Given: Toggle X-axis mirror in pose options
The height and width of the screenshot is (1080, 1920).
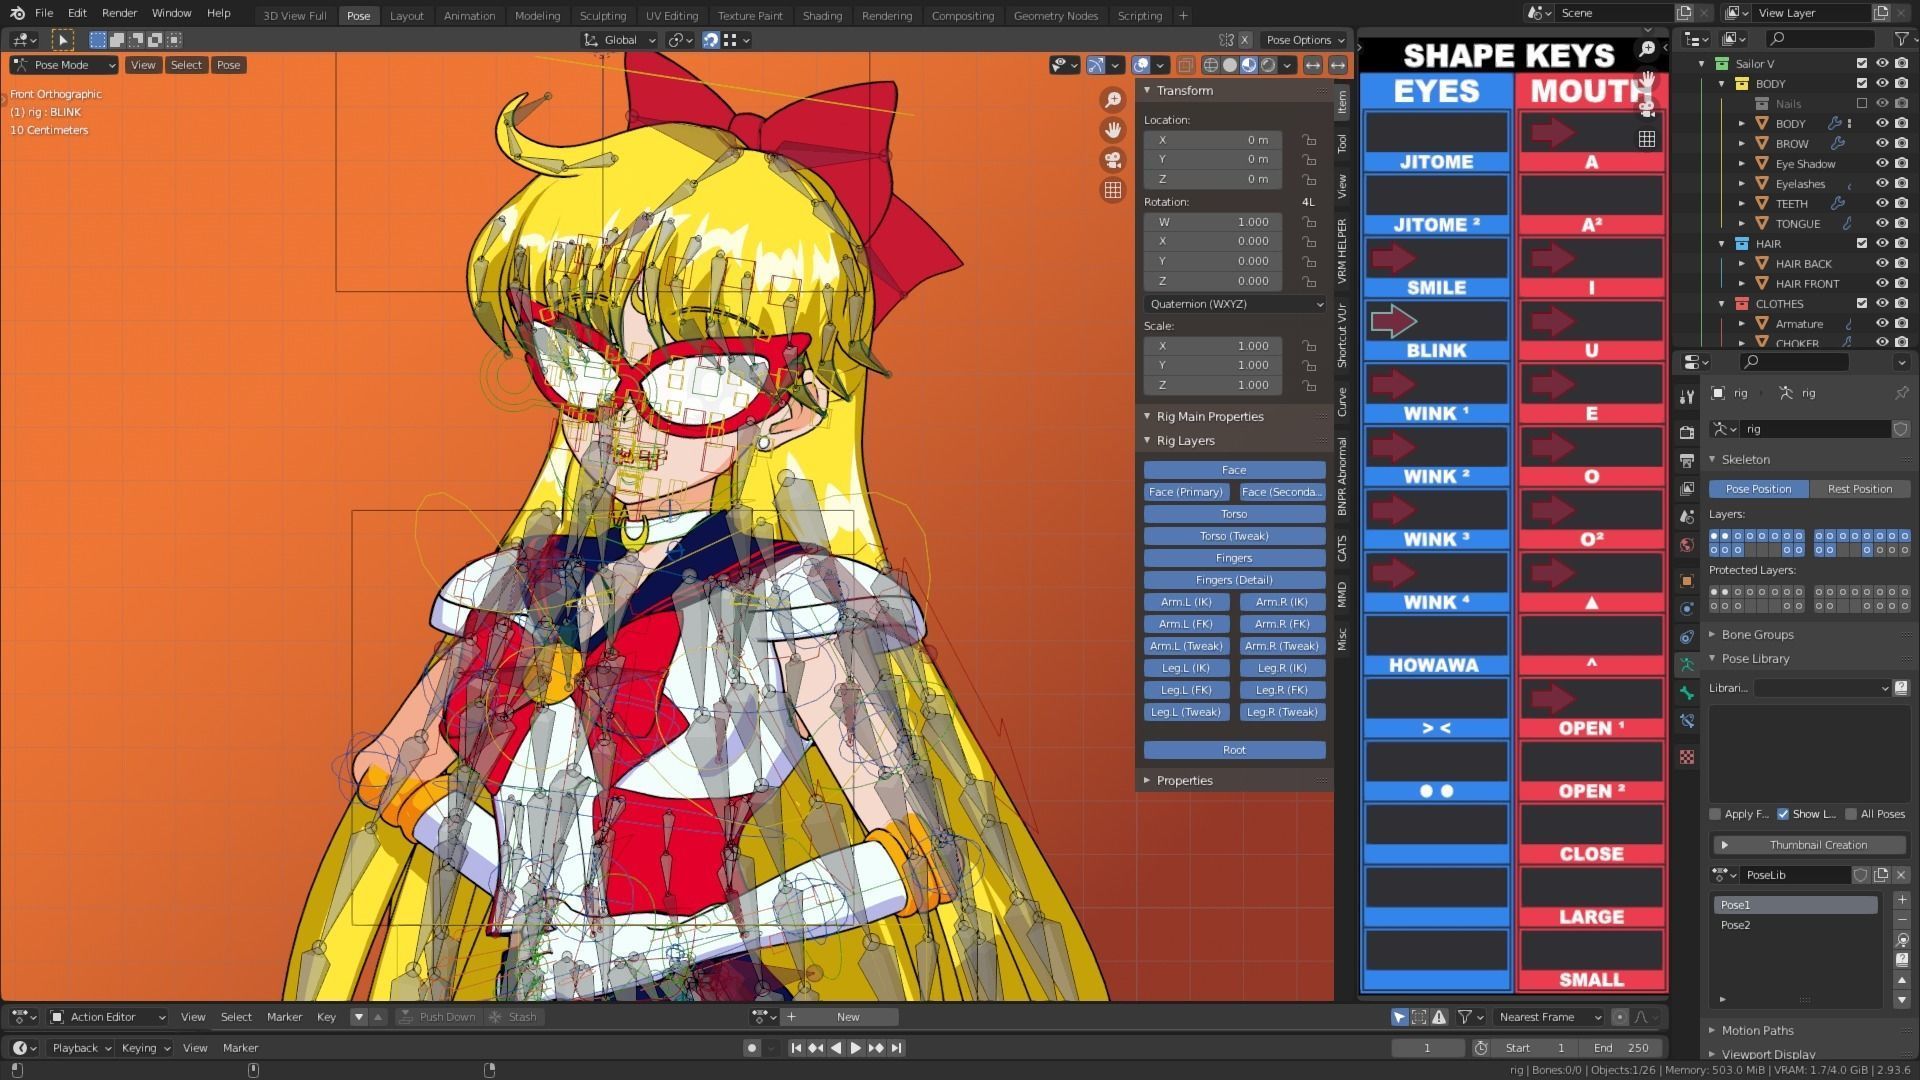Looking at the screenshot, I should click(x=1245, y=40).
